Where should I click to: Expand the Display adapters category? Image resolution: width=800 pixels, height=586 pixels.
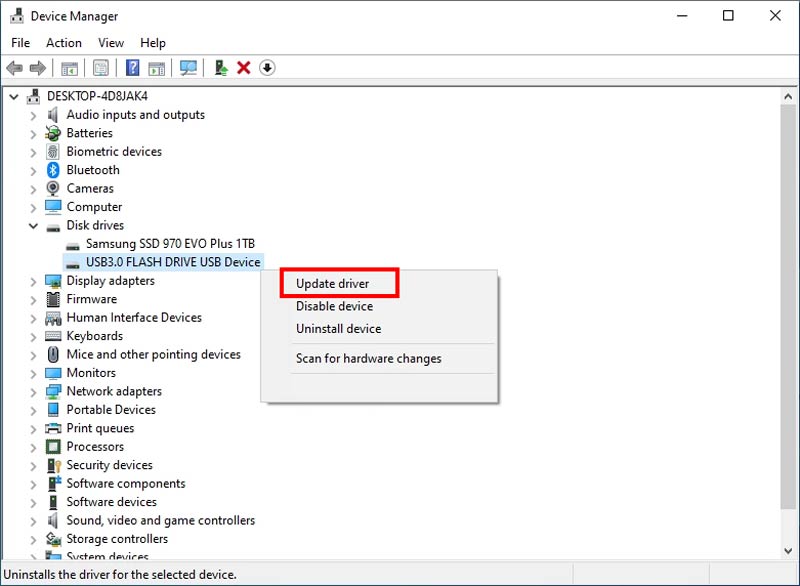coord(33,281)
